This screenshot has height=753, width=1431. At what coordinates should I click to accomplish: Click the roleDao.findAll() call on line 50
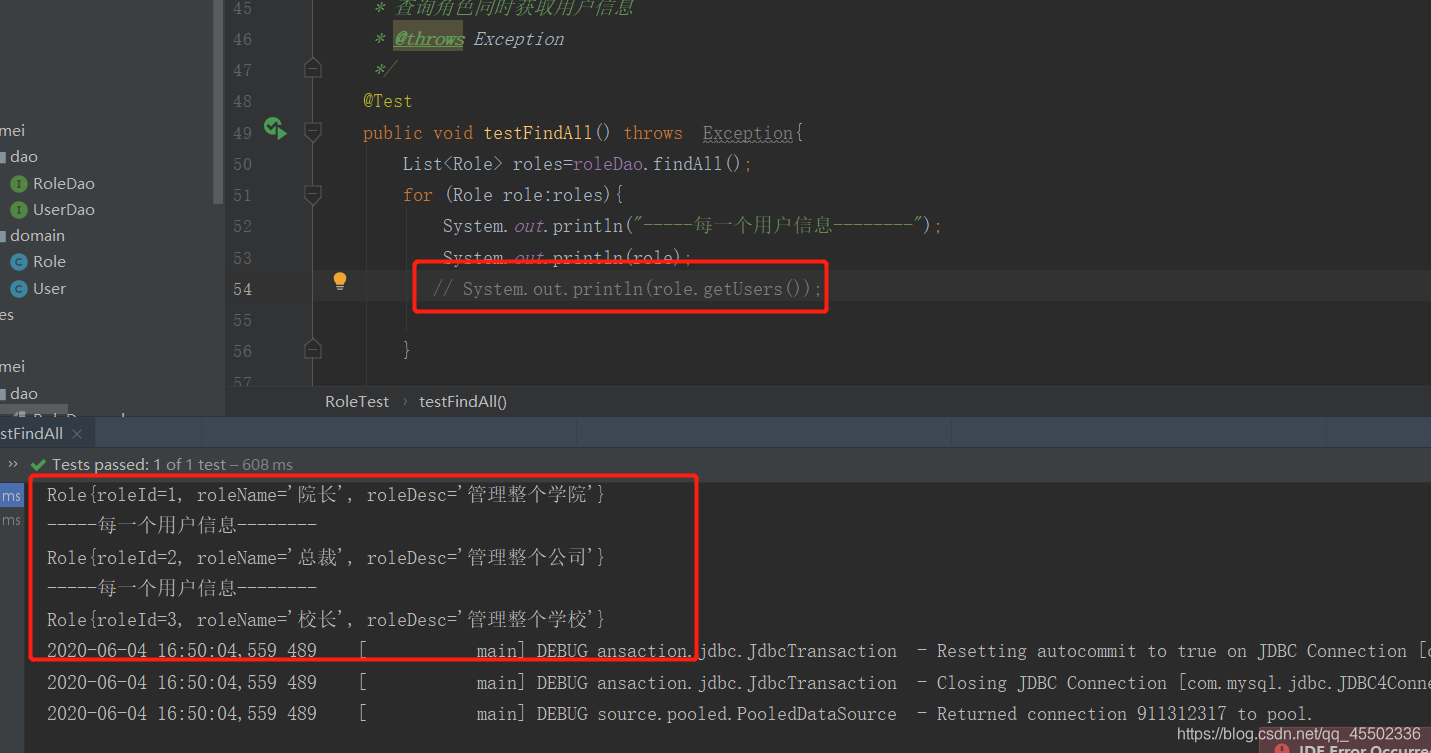tap(656, 163)
